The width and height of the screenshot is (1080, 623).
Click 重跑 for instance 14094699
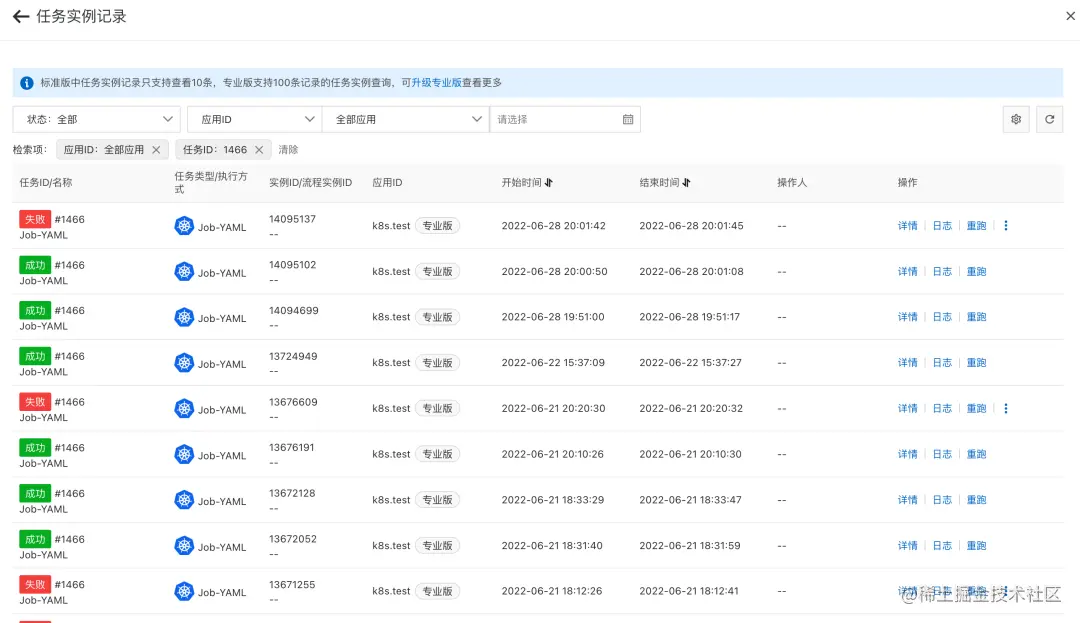[976, 317]
